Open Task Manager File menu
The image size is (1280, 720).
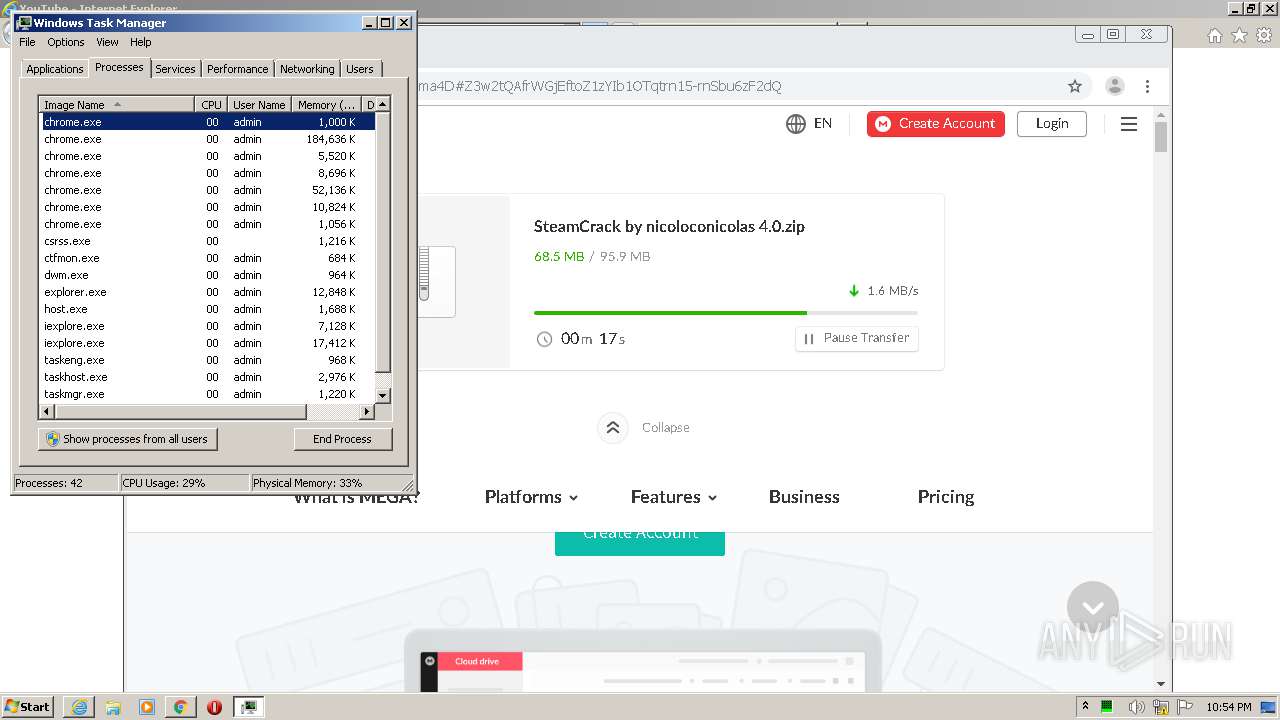point(27,42)
